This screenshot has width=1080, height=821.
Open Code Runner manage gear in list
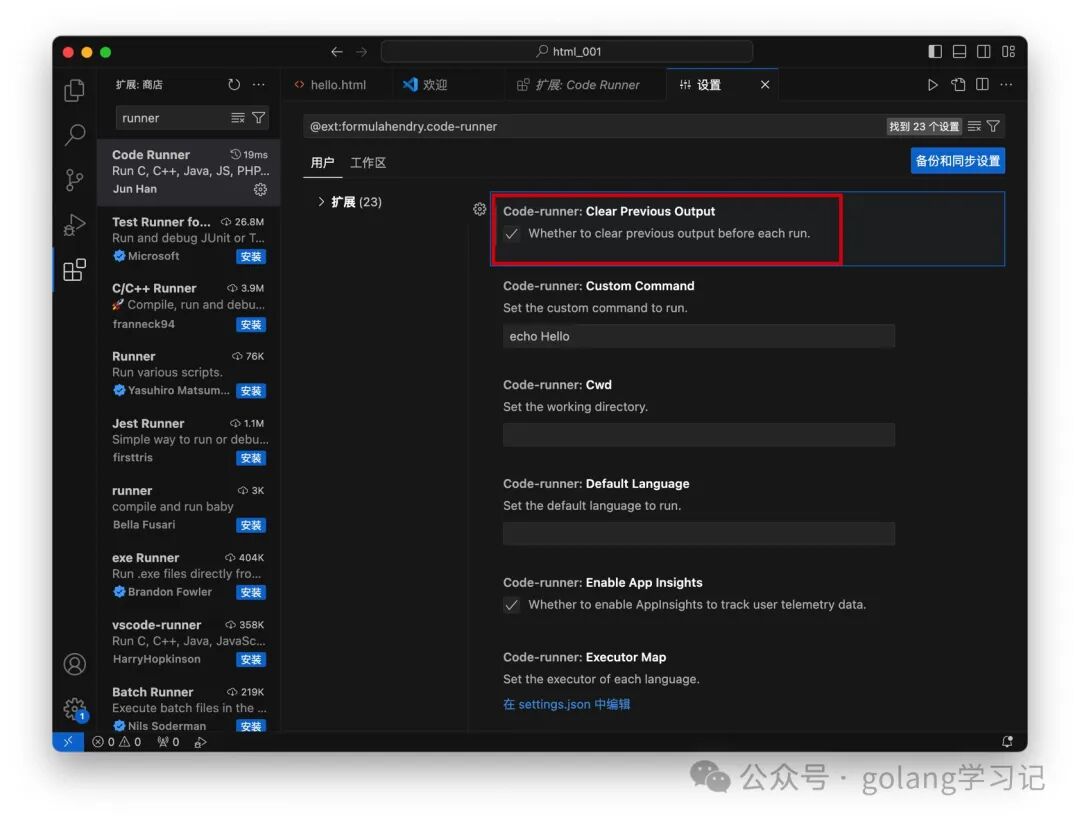coord(260,189)
